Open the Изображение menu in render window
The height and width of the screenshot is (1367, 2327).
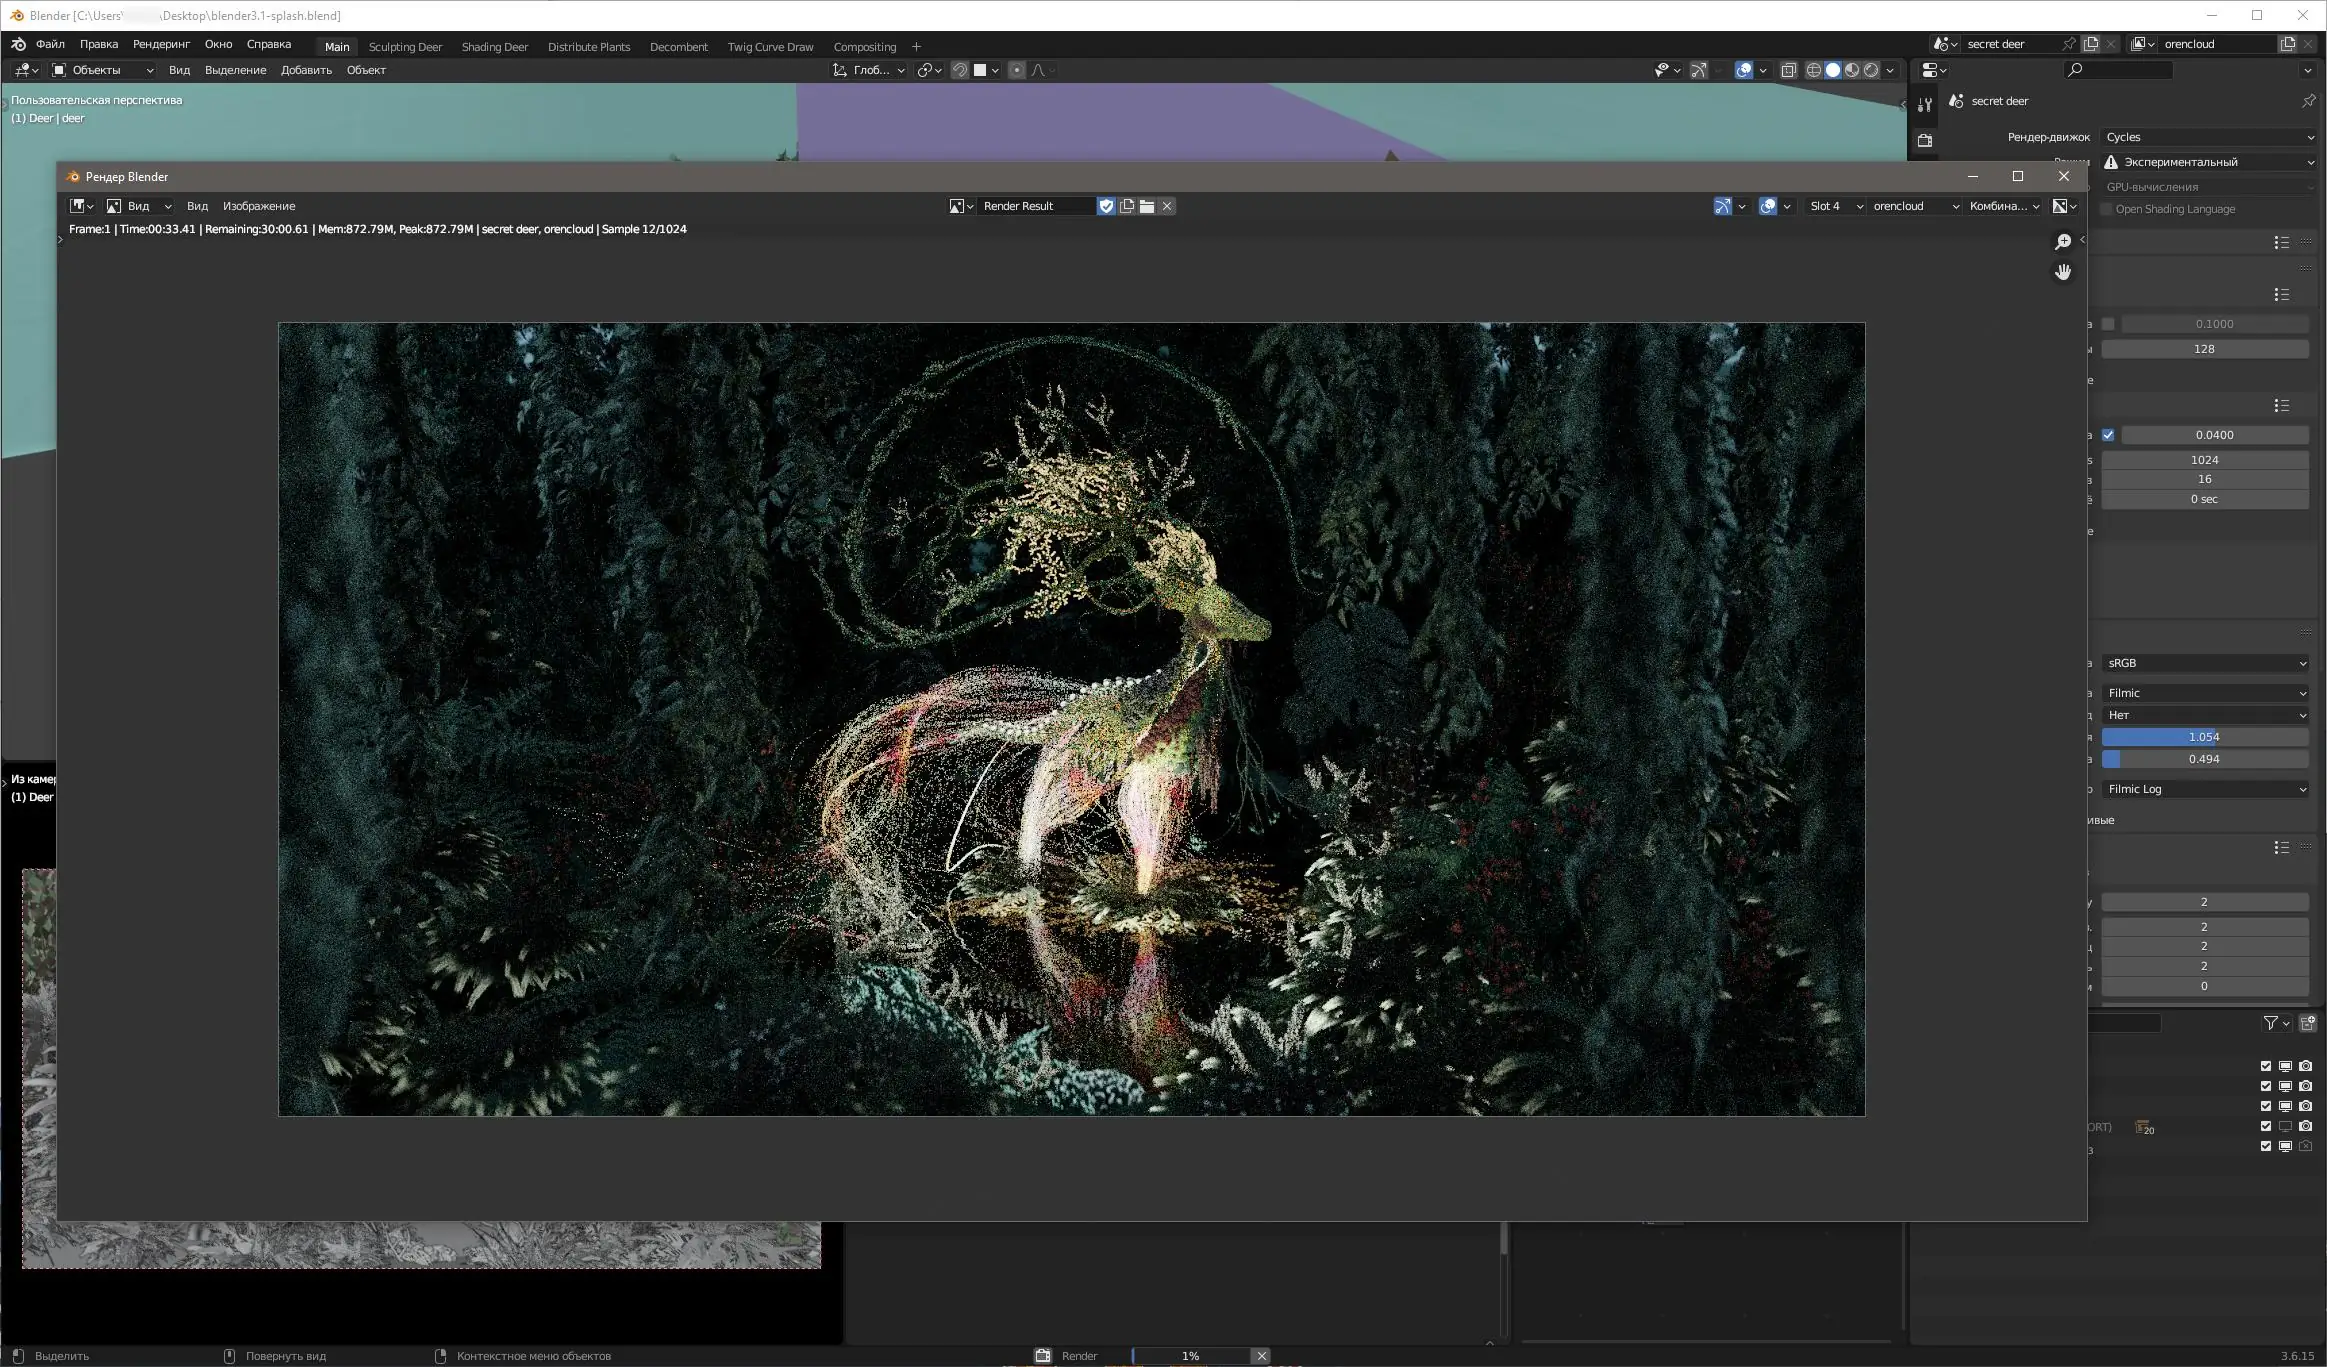pyautogui.click(x=259, y=206)
